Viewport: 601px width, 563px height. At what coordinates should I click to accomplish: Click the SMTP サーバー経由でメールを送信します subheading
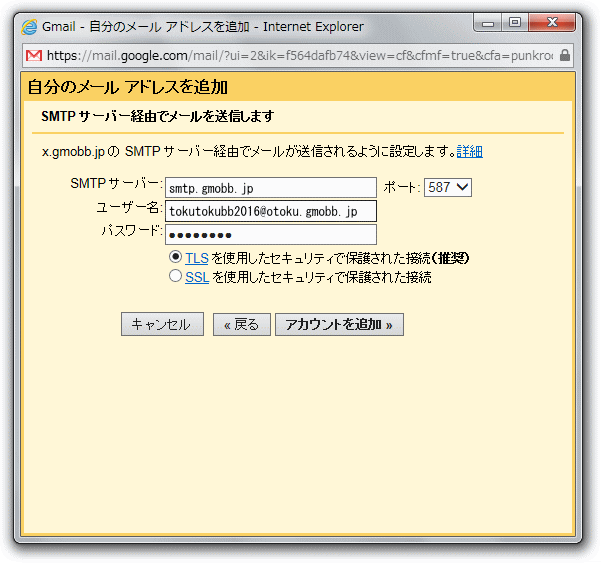coord(158,116)
